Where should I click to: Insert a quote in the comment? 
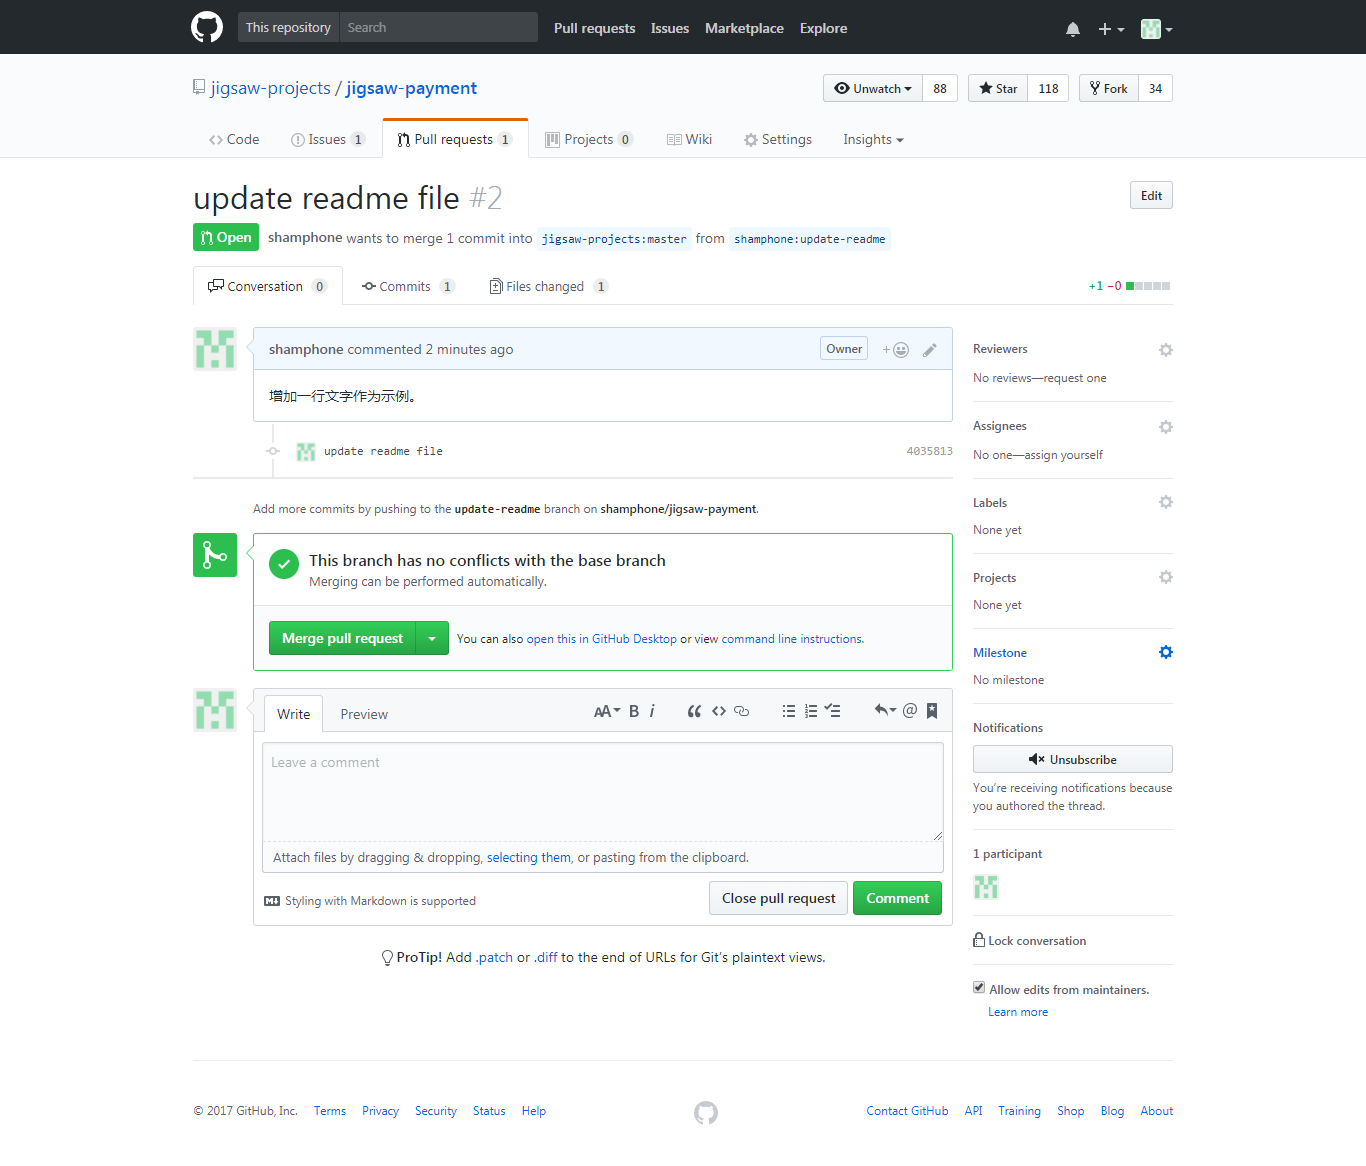coord(694,711)
